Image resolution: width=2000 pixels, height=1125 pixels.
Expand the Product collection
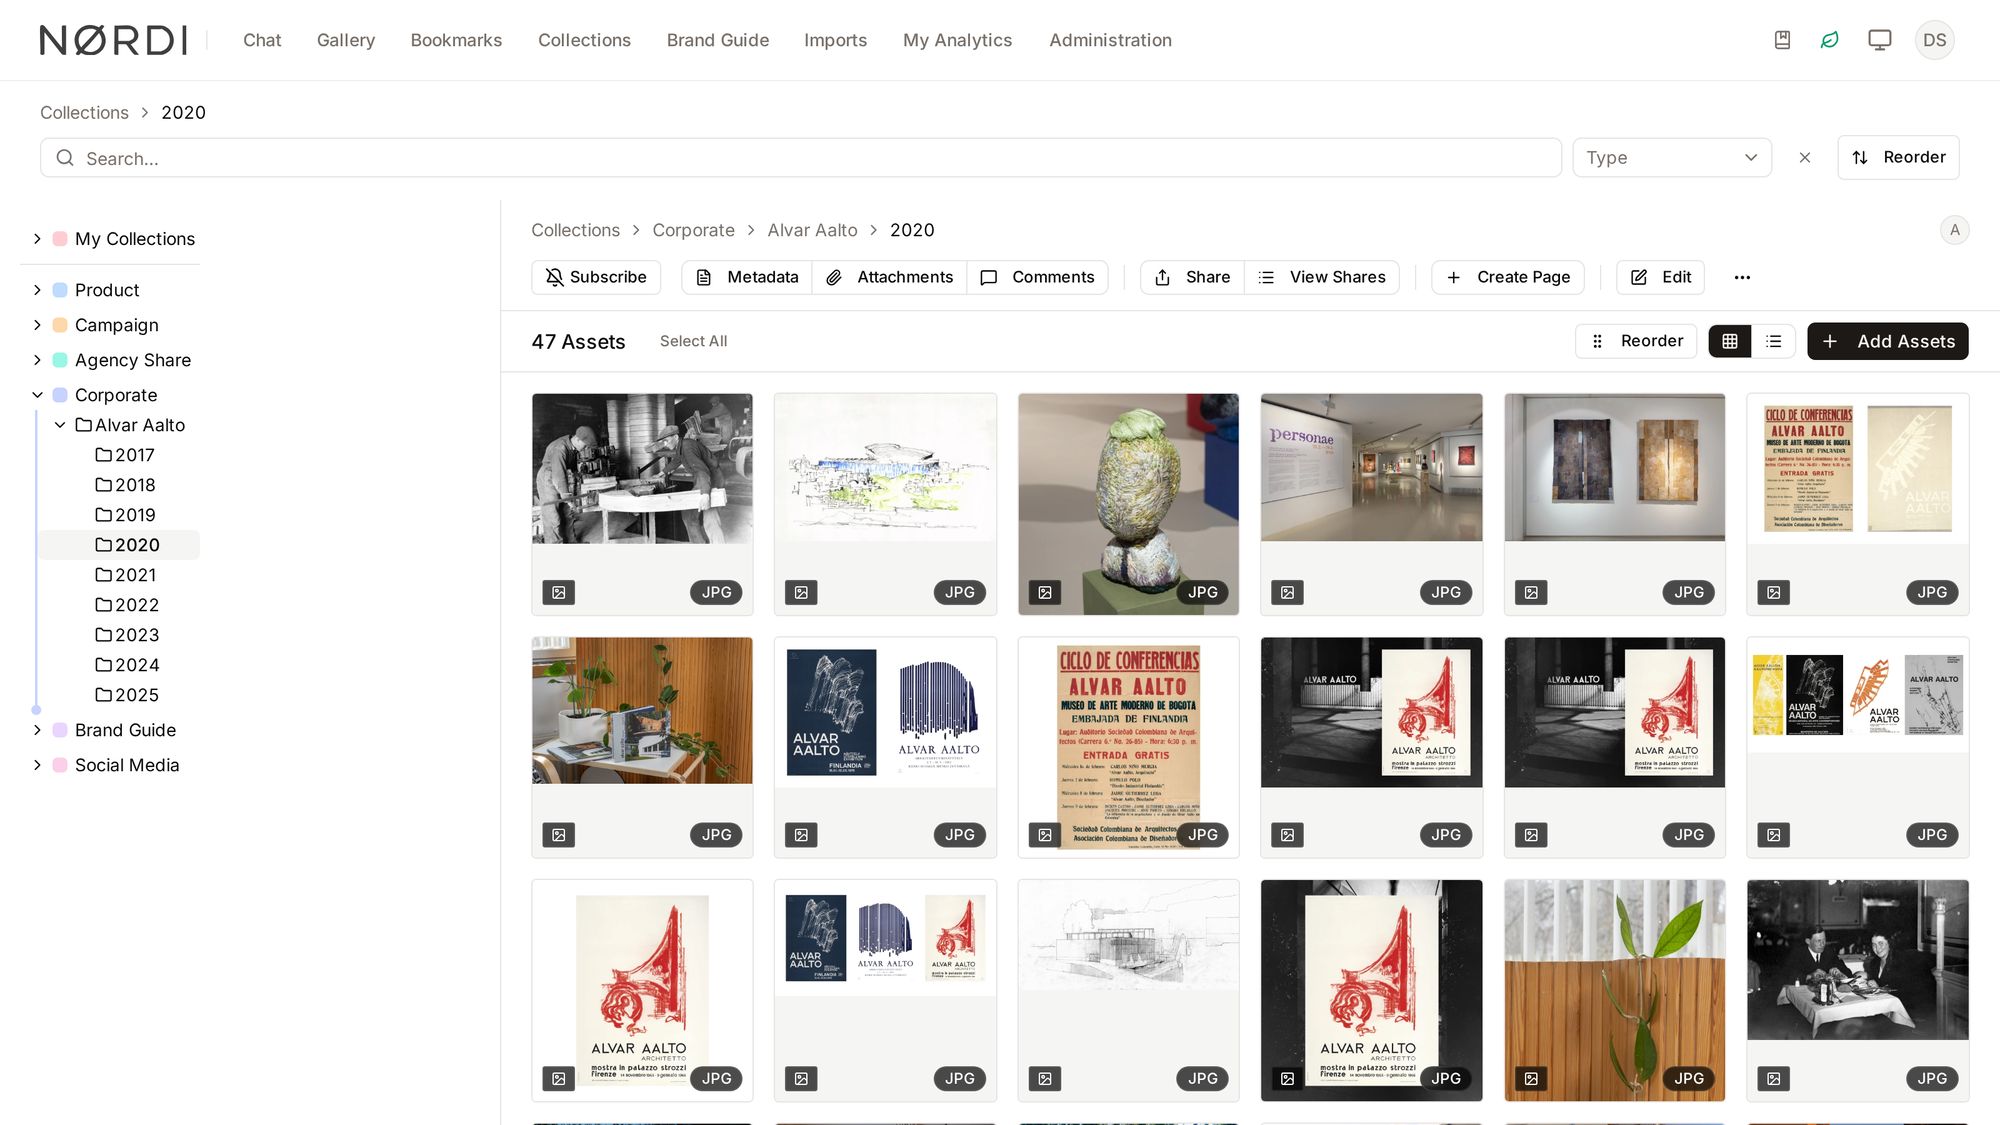(37, 290)
